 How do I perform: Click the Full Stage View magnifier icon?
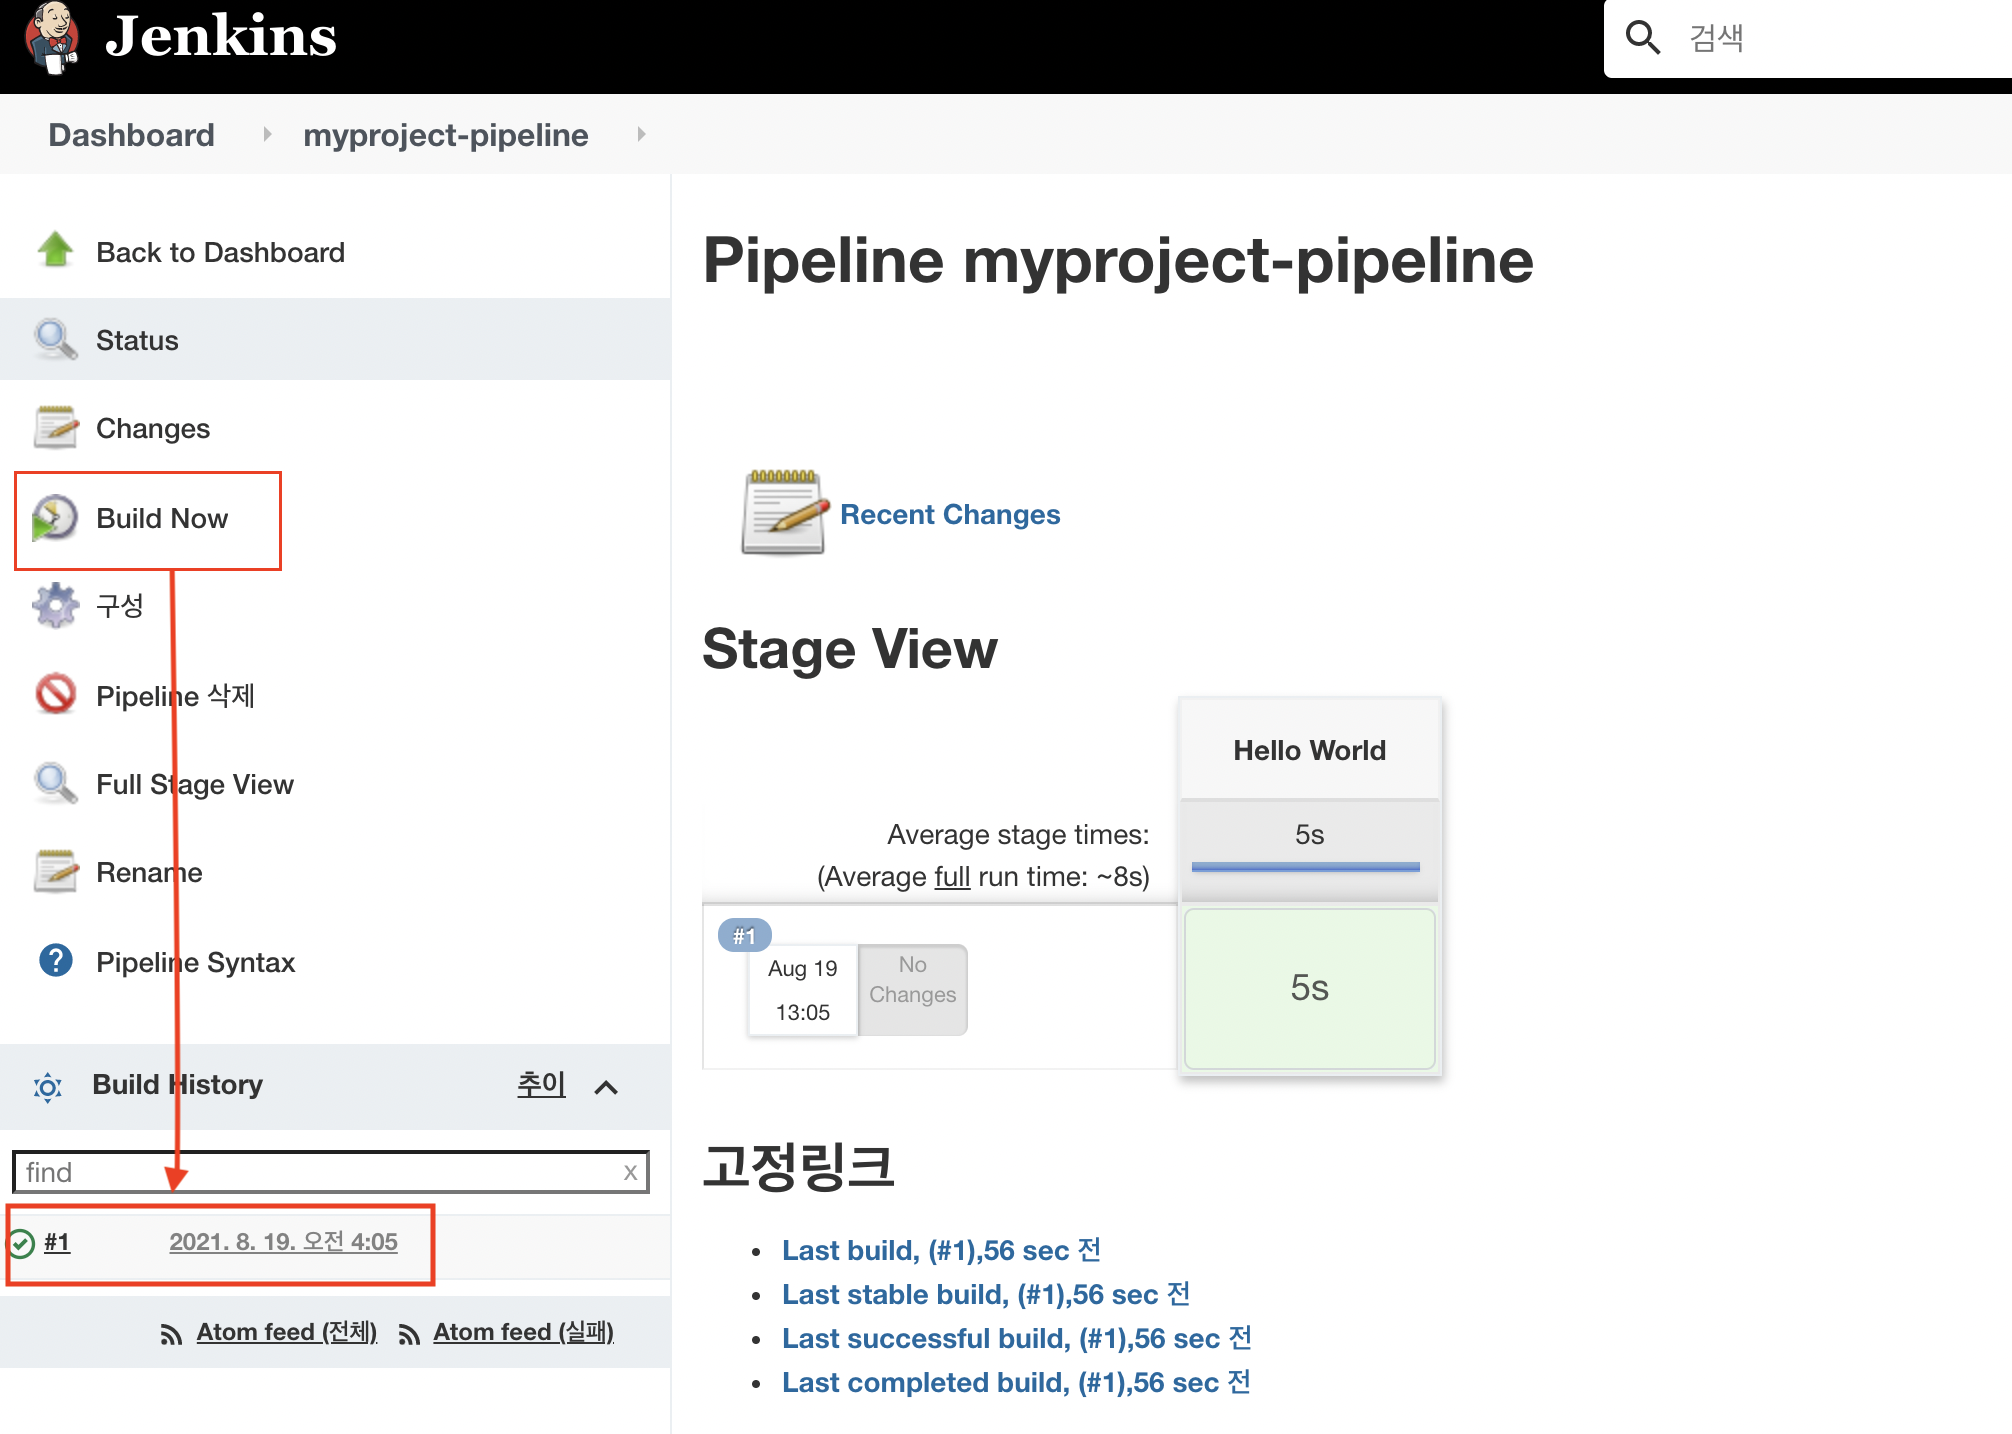point(56,783)
